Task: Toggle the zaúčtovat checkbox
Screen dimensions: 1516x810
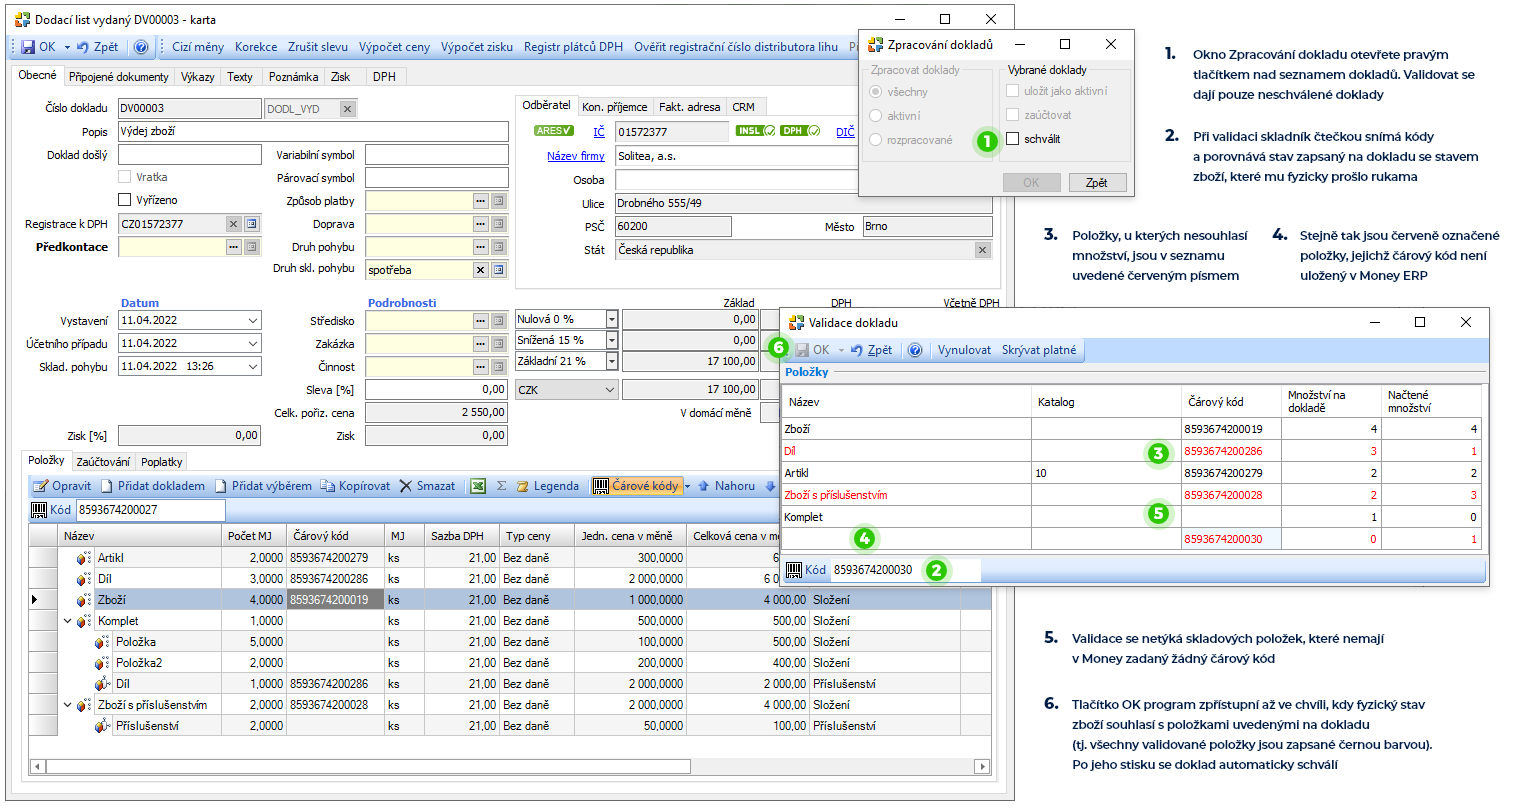Action: (1013, 115)
